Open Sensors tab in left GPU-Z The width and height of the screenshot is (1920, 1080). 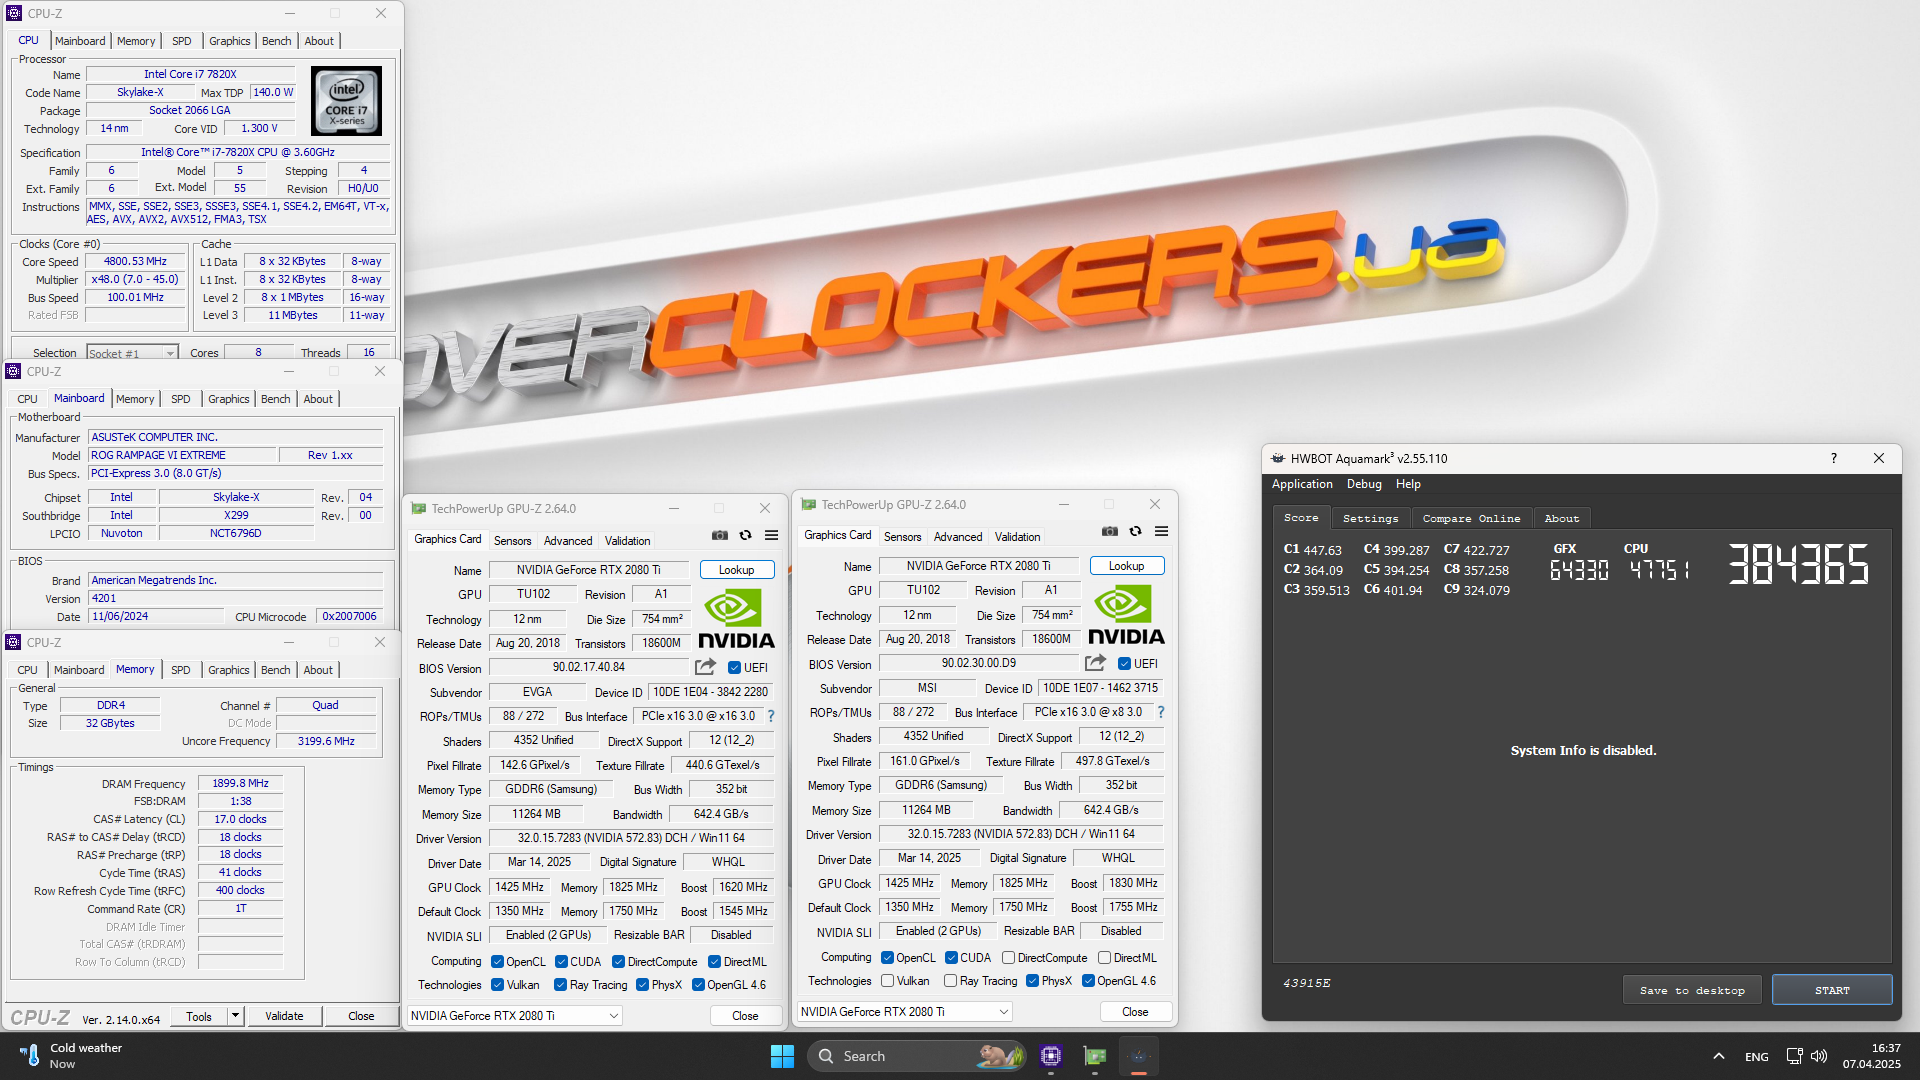pyautogui.click(x=513, y=541)
